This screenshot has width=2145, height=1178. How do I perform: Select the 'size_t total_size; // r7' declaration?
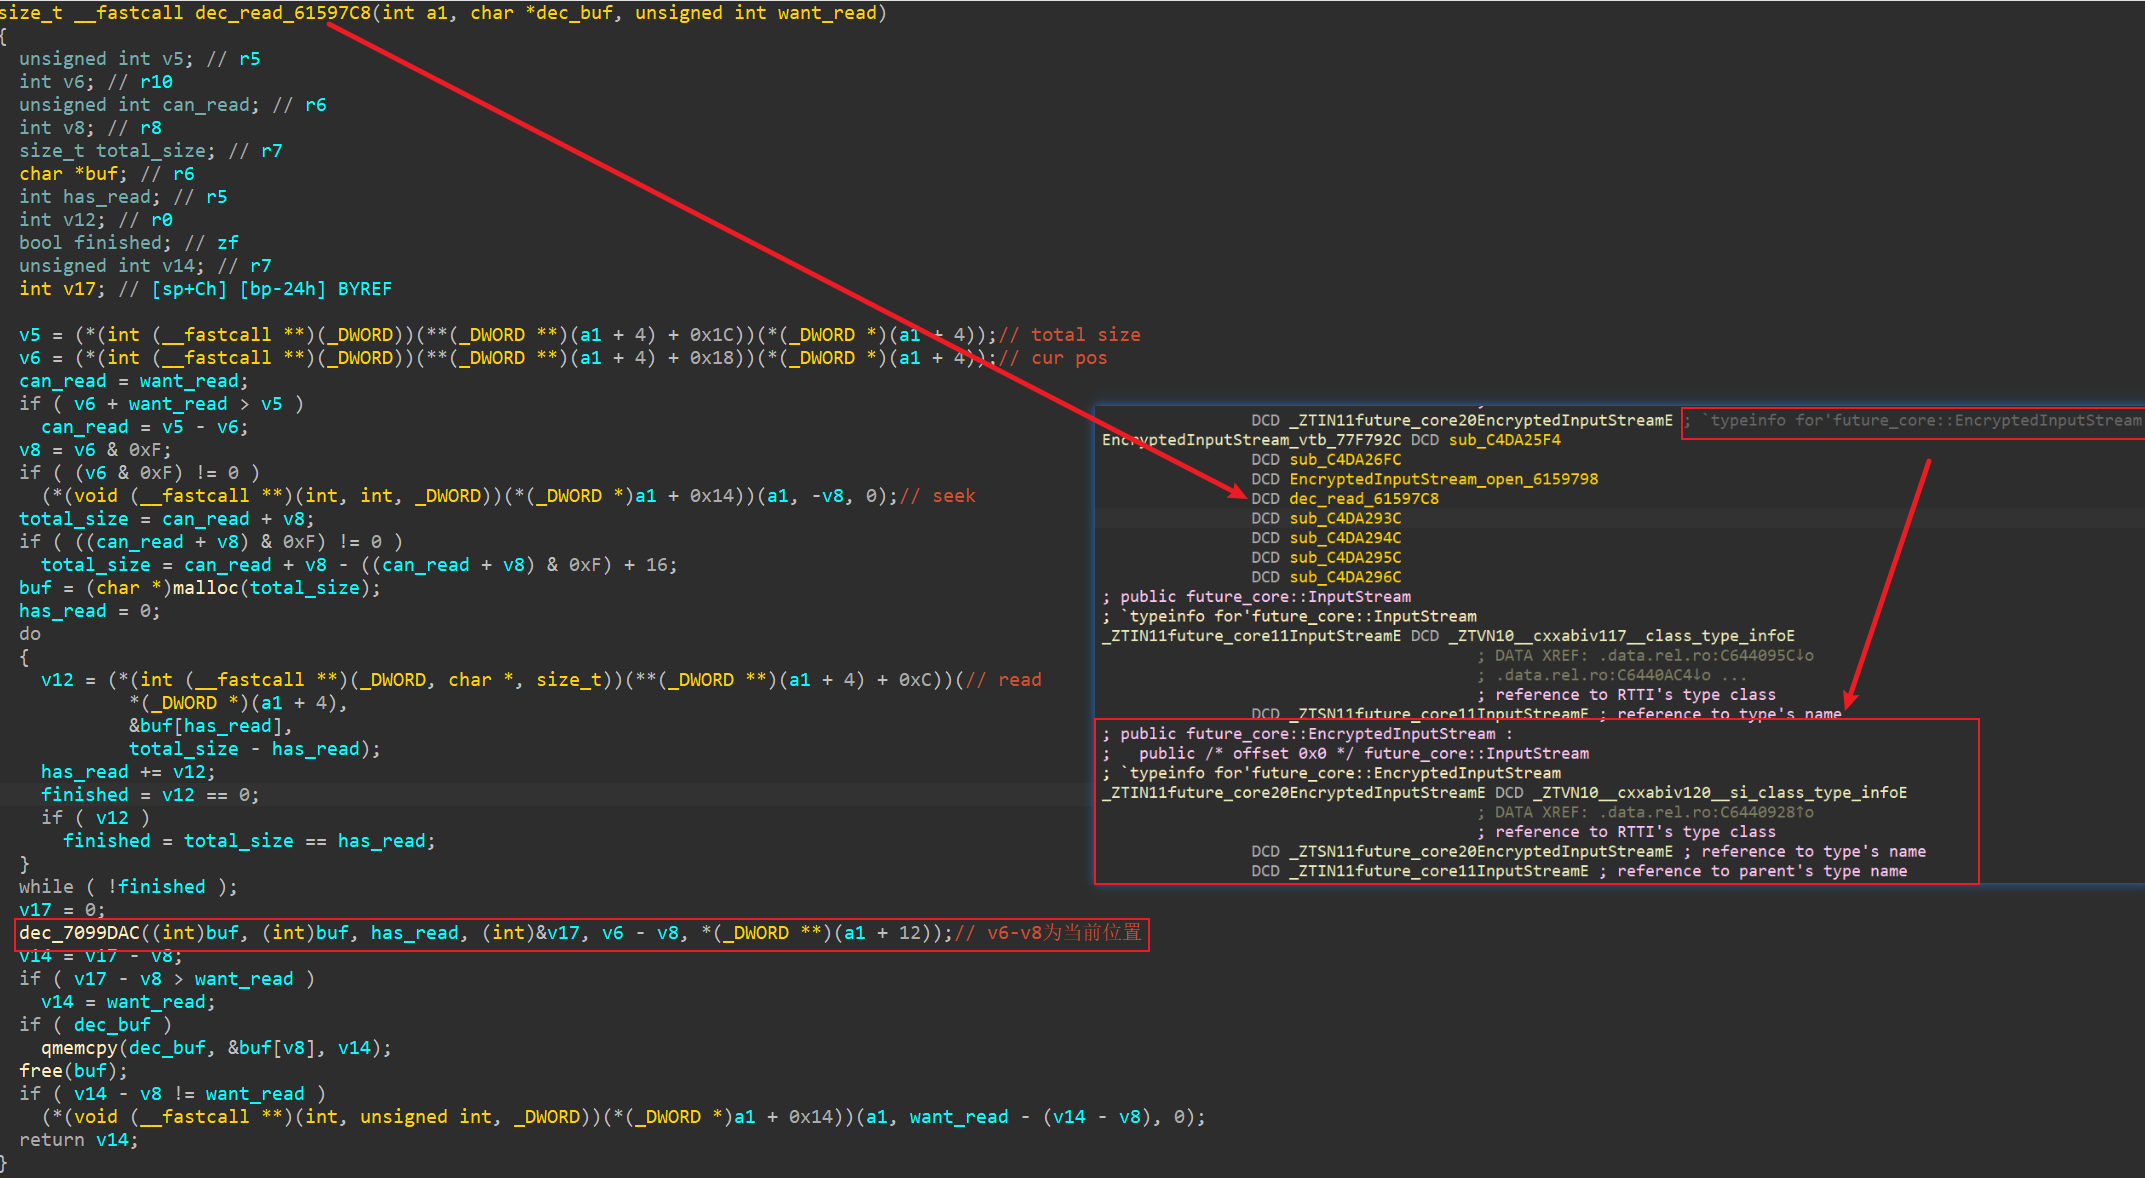(150, 151)
